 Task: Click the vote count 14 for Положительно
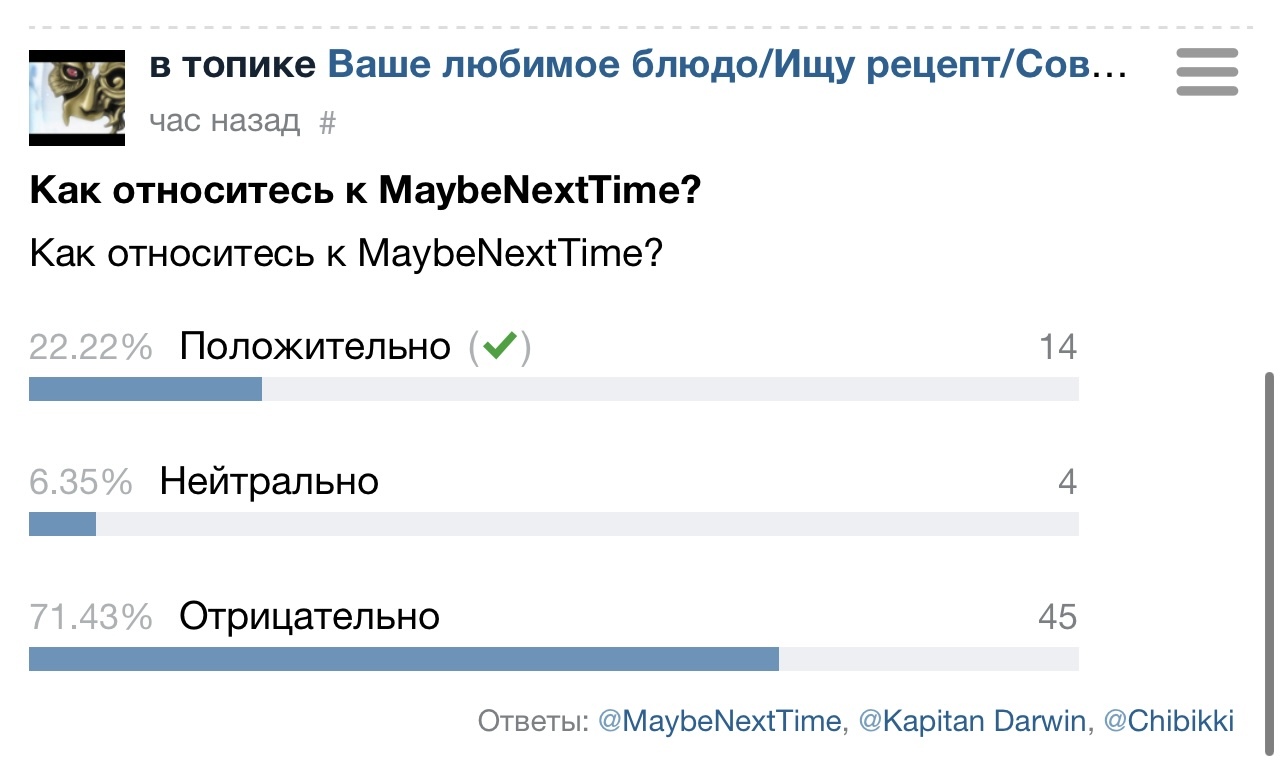coord(1057,347)
